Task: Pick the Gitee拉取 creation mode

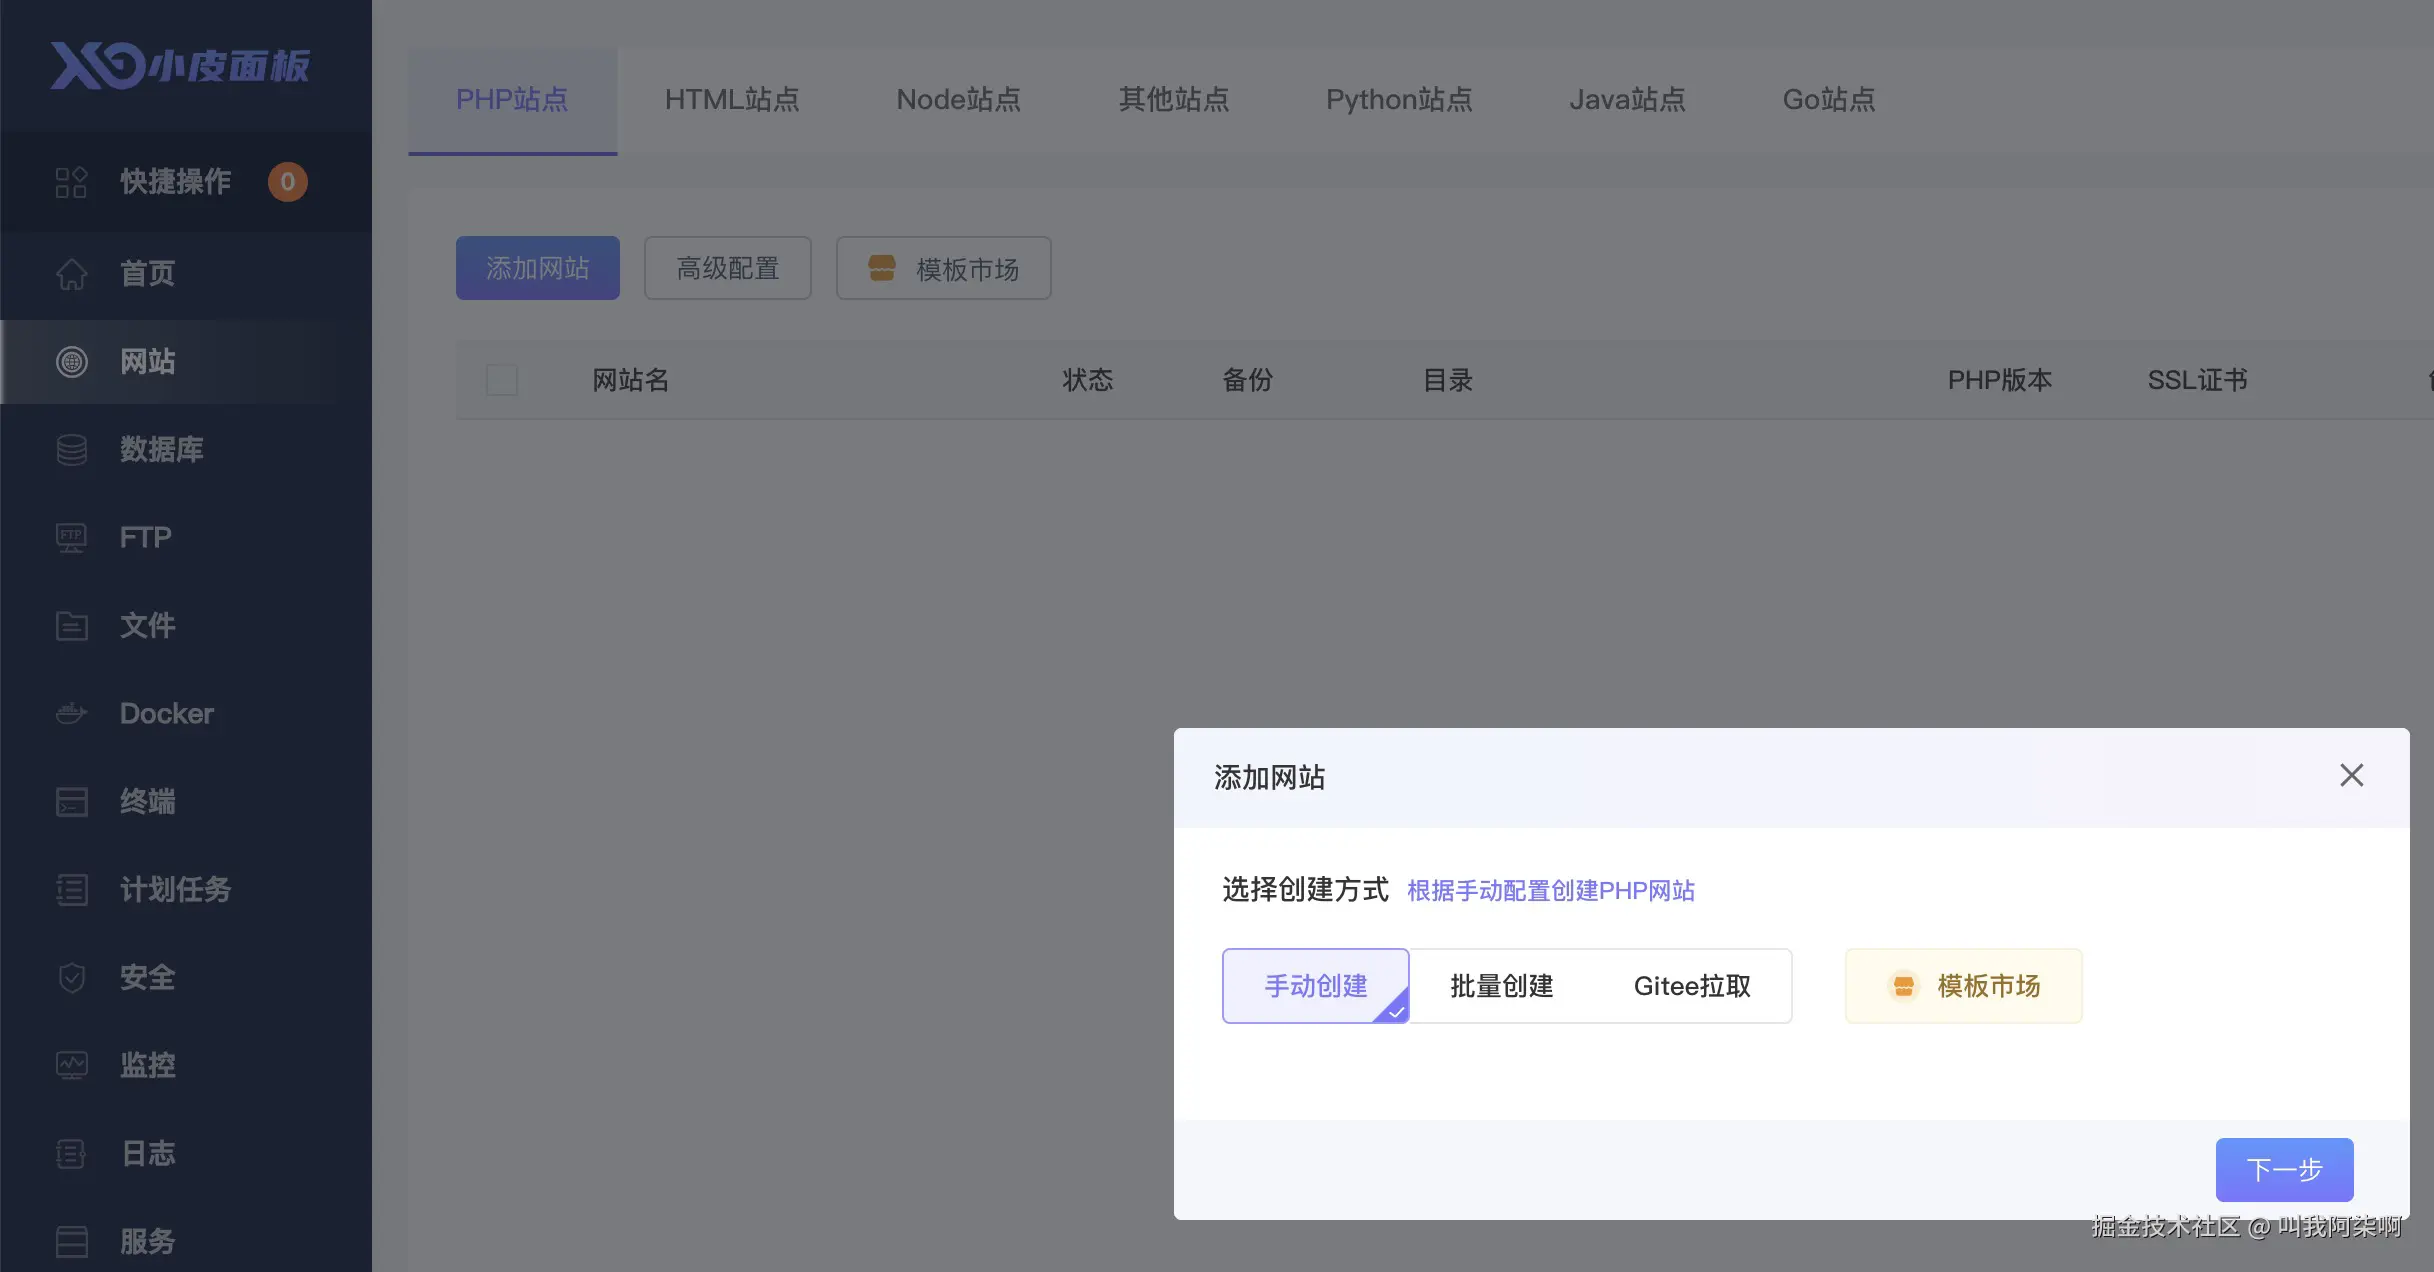Action: pos(1692,986)
